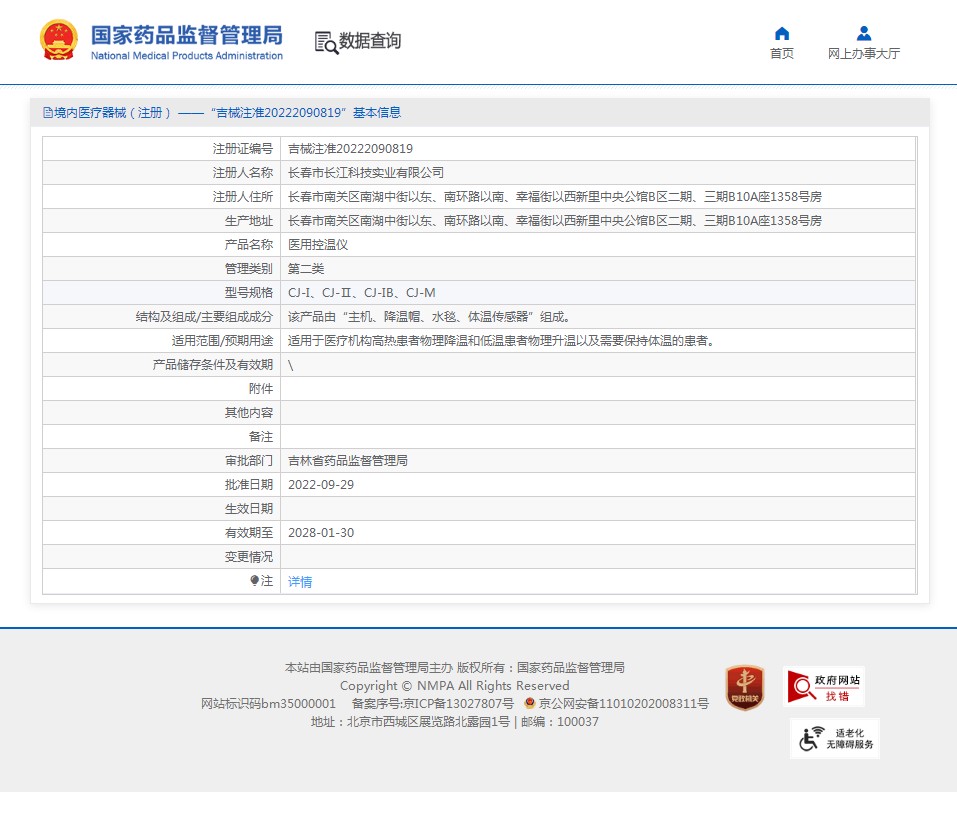Click the 产品名称 row label

pyautogui.click(x=248, y=245)
